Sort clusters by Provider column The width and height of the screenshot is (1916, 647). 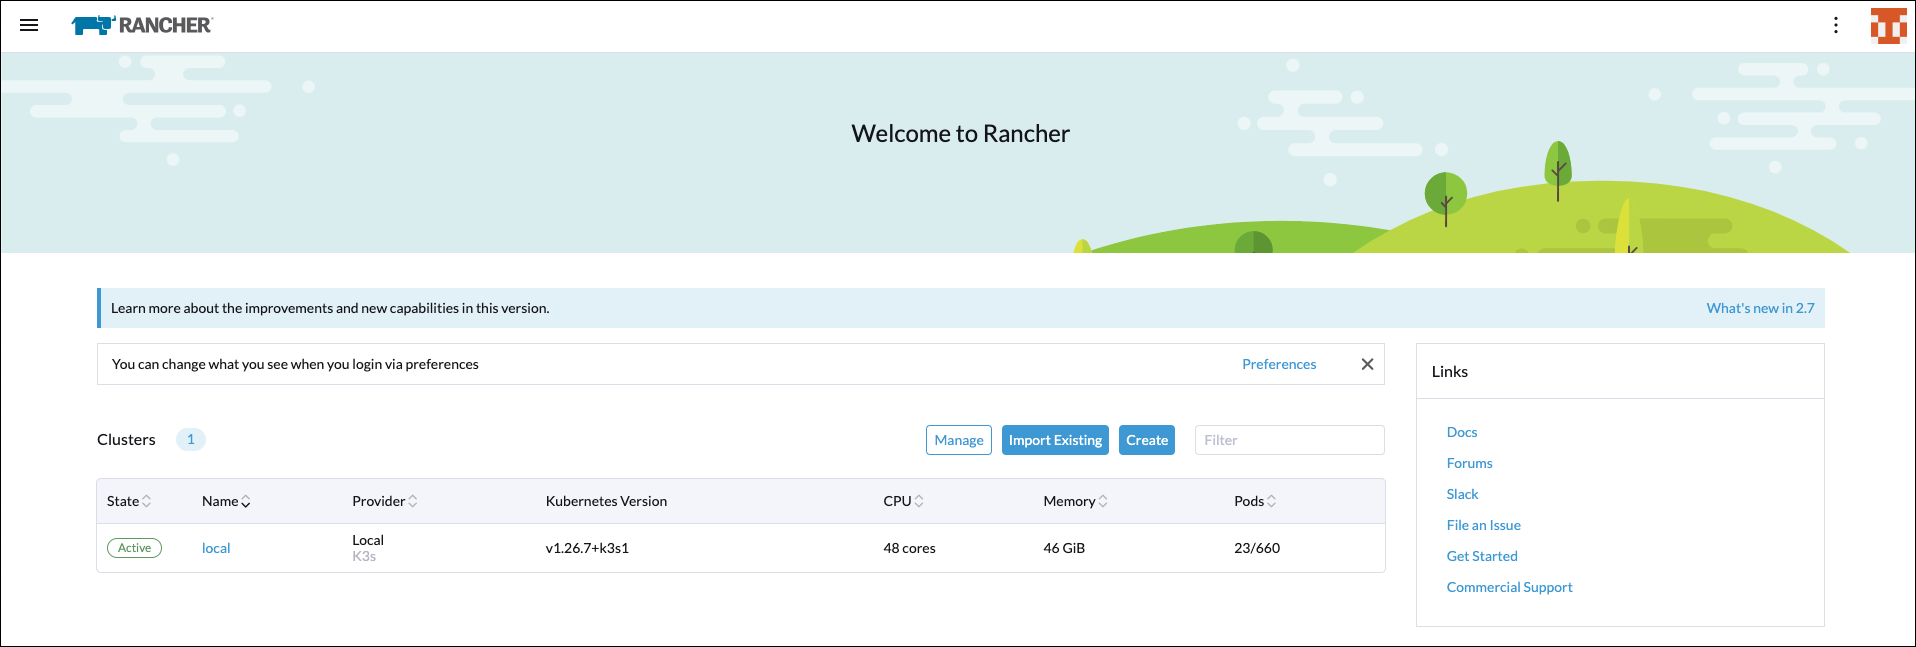(385, 501)
